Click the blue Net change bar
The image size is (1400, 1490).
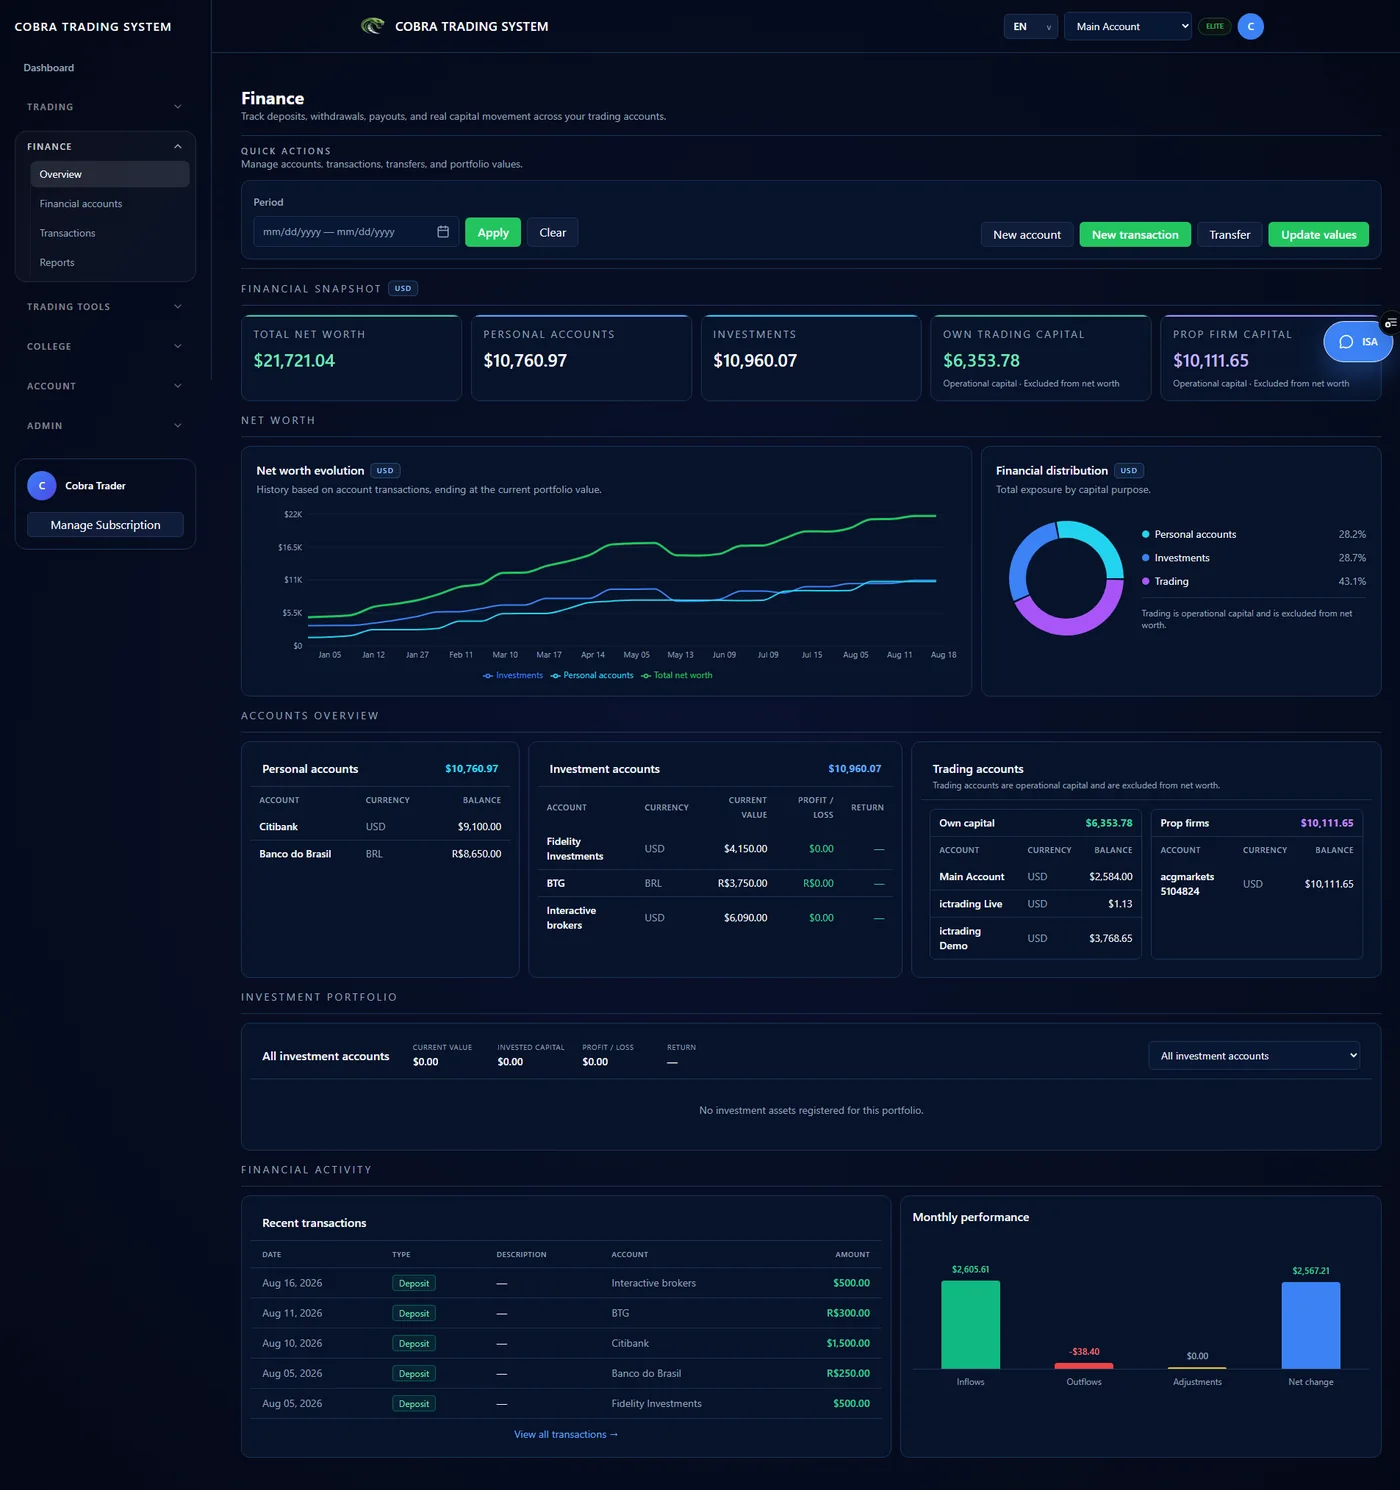click(x=1311, y=1326)
